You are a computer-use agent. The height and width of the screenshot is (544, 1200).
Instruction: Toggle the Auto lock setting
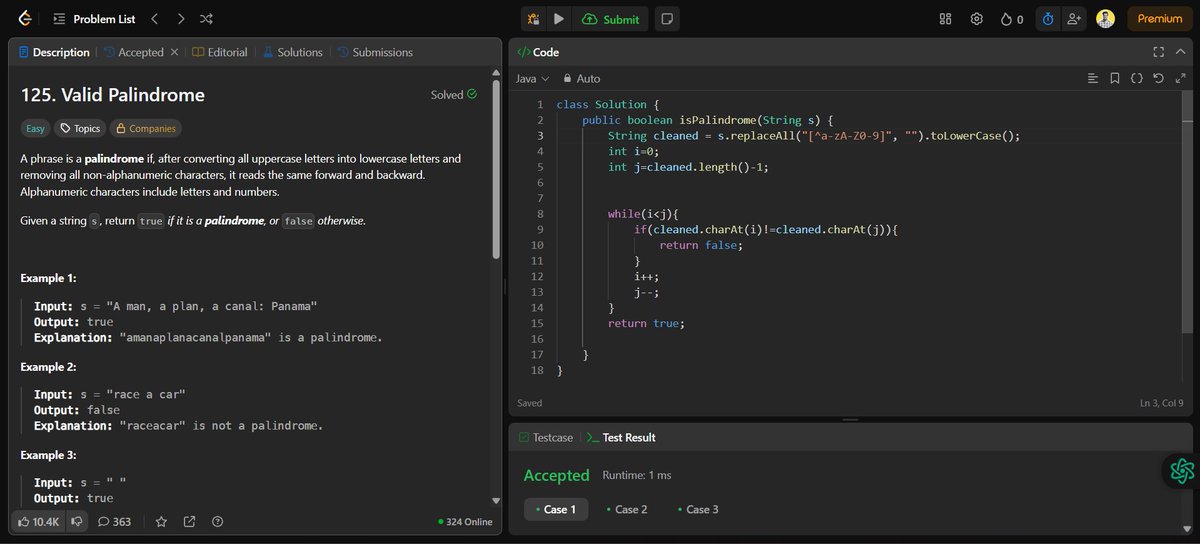[582, 78]
